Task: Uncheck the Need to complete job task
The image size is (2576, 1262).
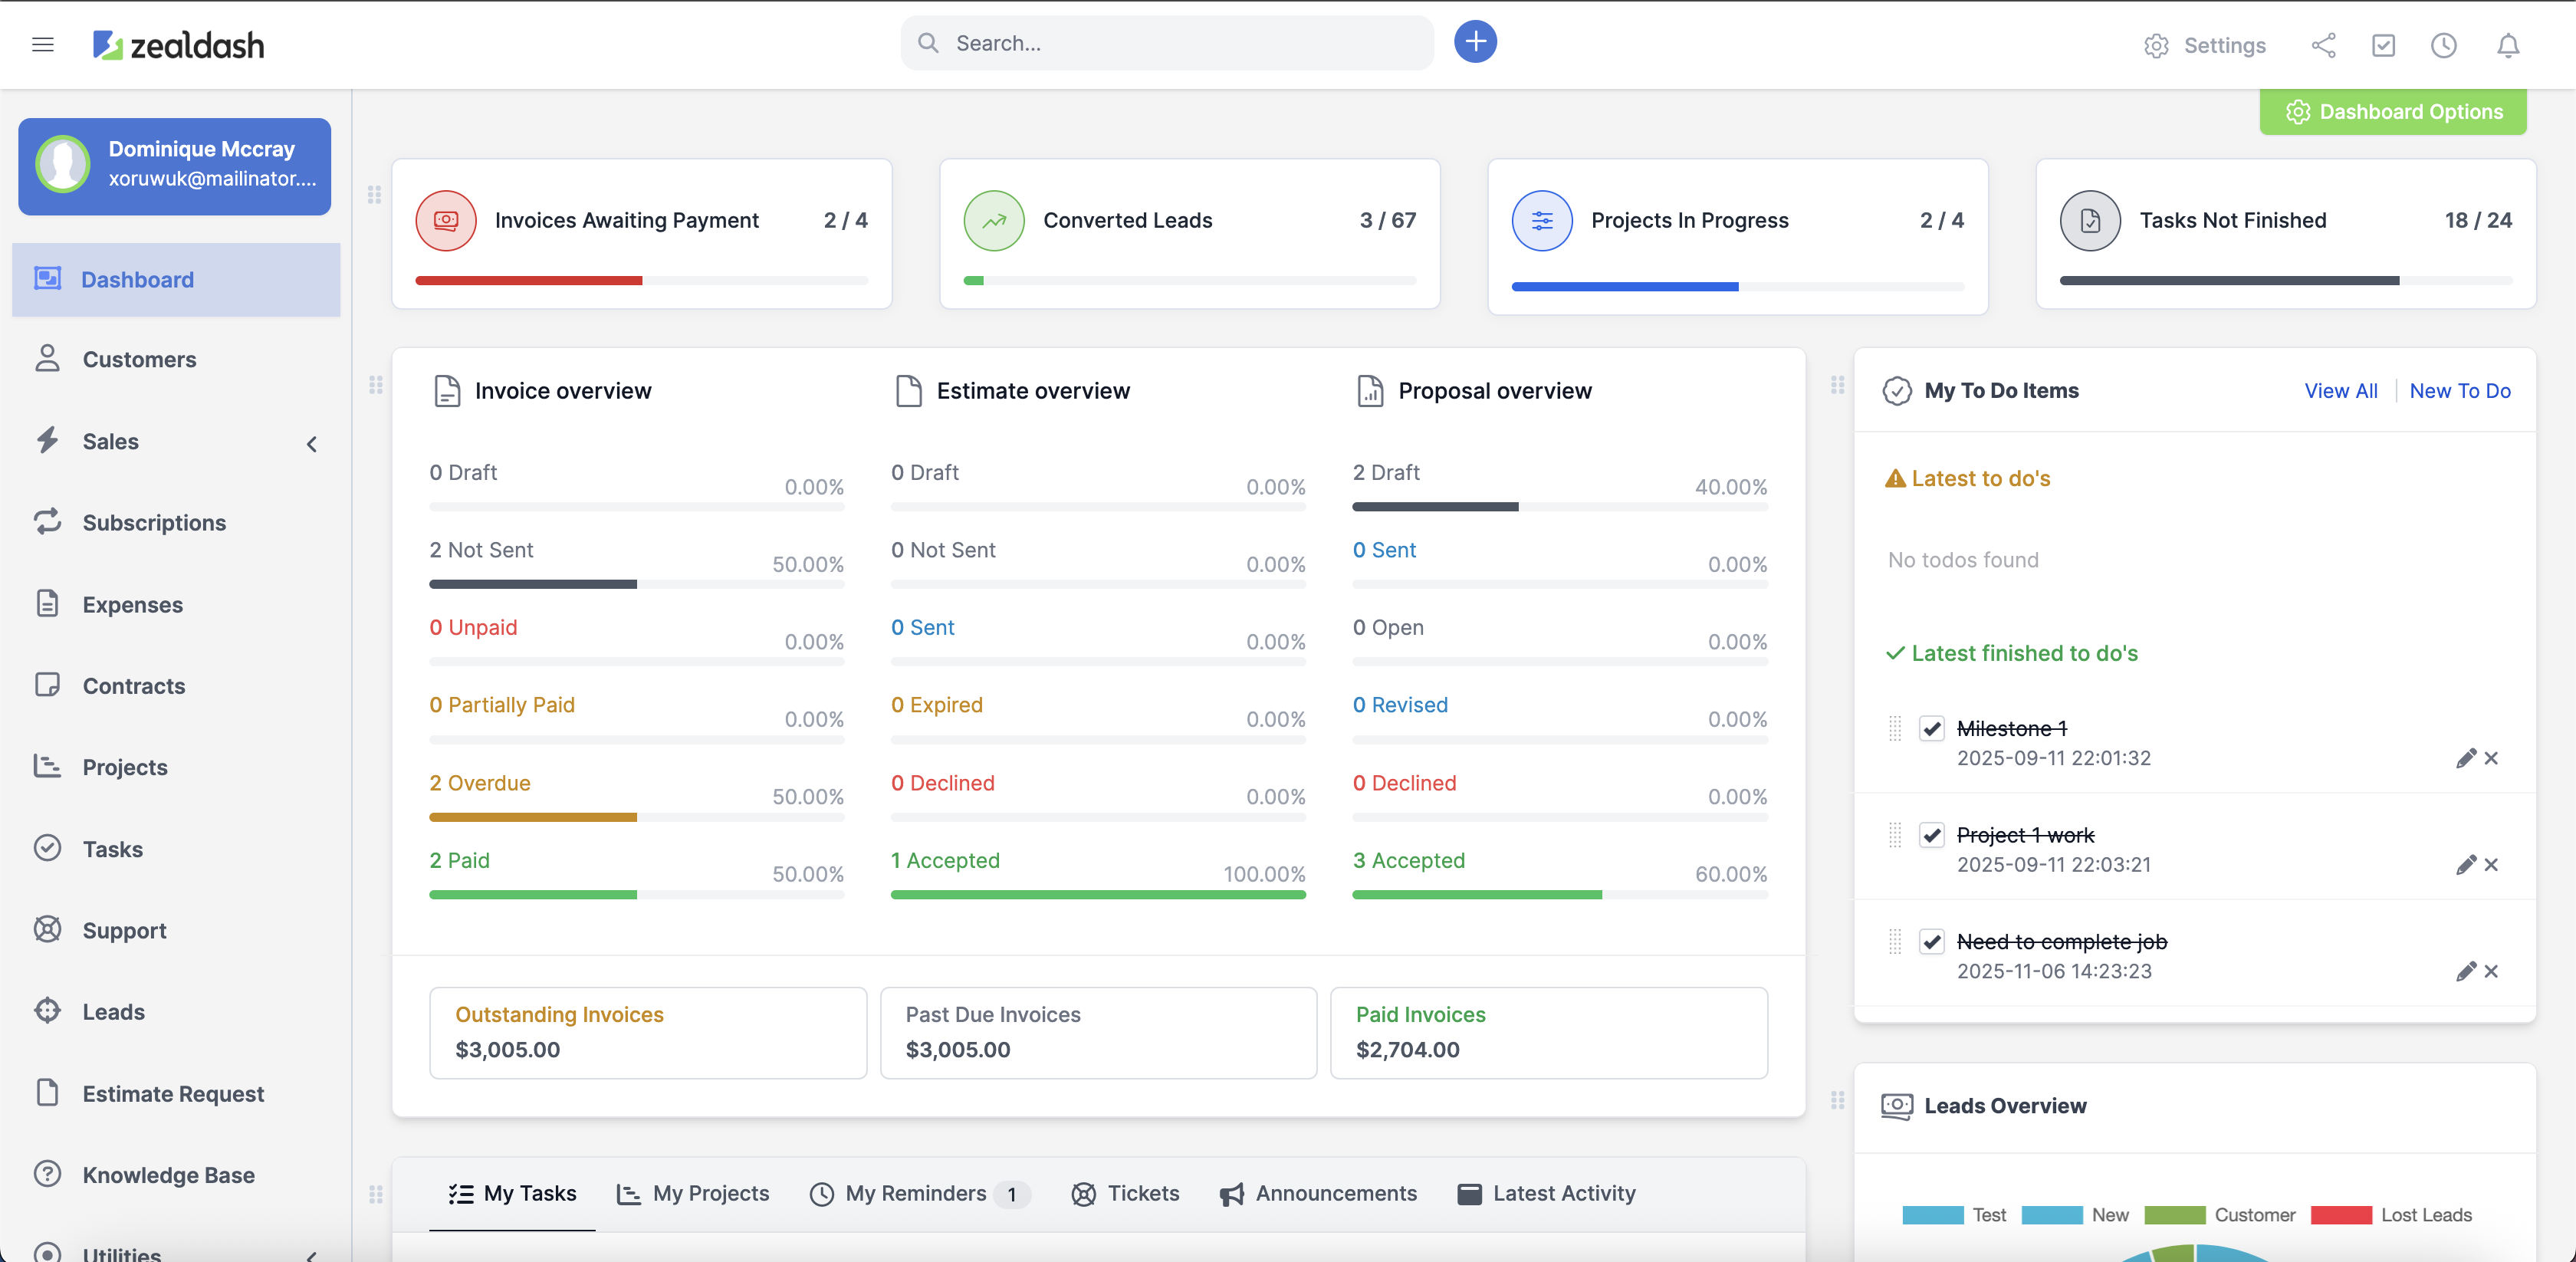Action: tap(1932, 941)
